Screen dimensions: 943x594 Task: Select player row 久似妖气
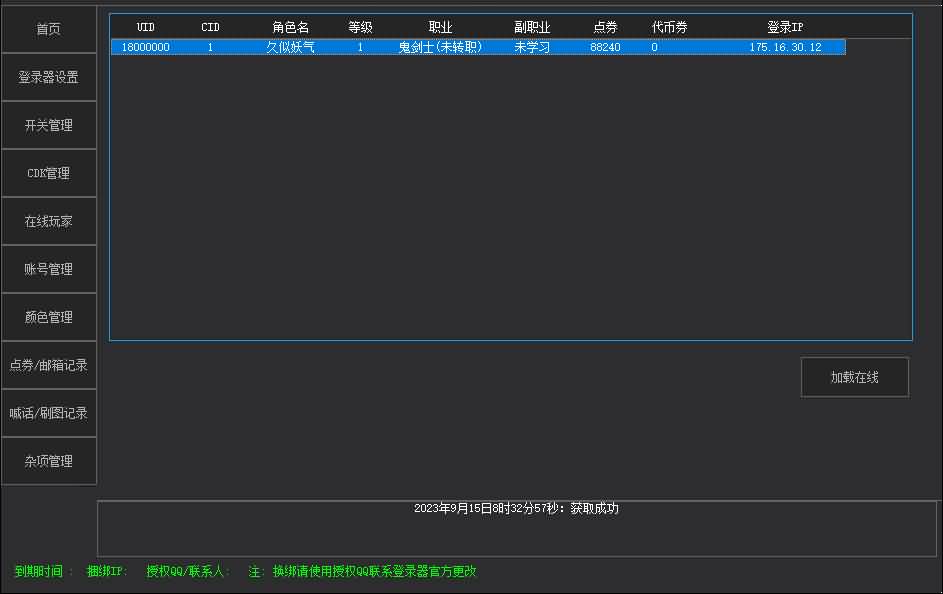[x=290, y=47]
